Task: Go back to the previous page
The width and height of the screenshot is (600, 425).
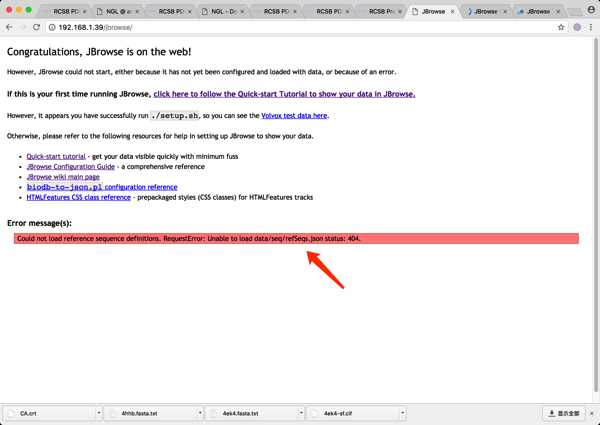Action: tap(10, 27)
